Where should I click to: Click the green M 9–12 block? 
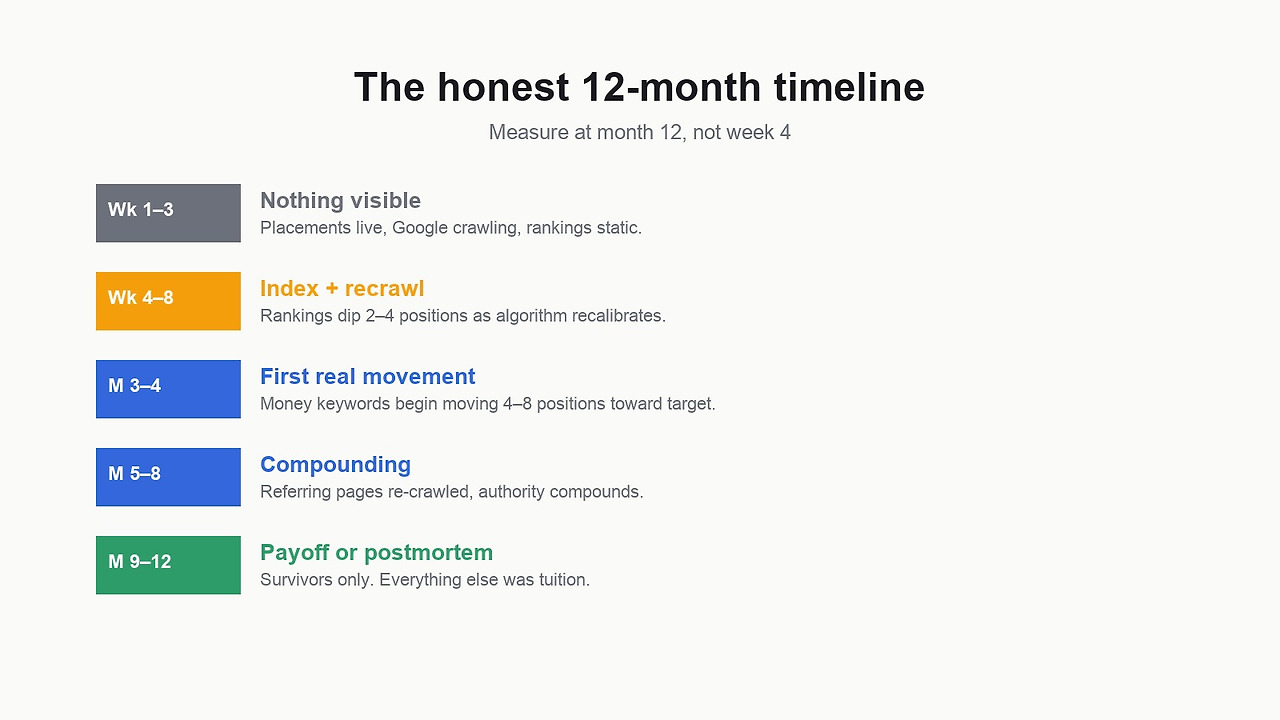(x=168, y=565)
